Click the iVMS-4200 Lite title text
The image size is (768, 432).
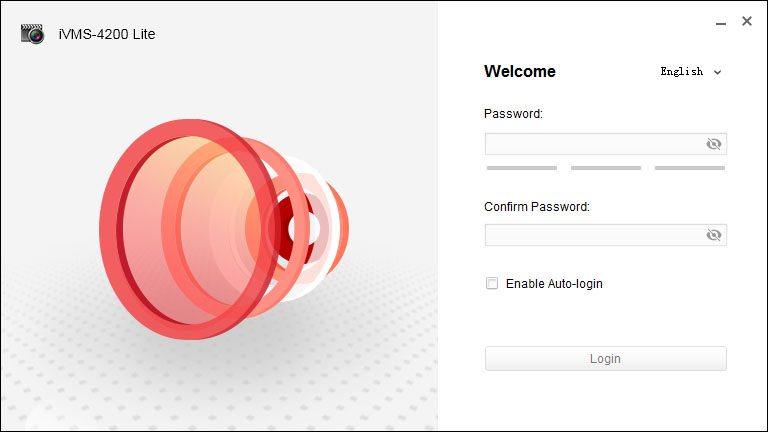107,34
